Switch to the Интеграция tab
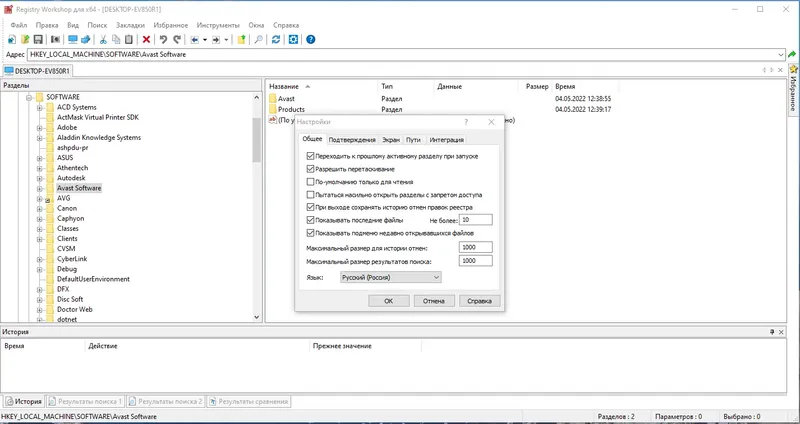 click(x=446, y=140)
